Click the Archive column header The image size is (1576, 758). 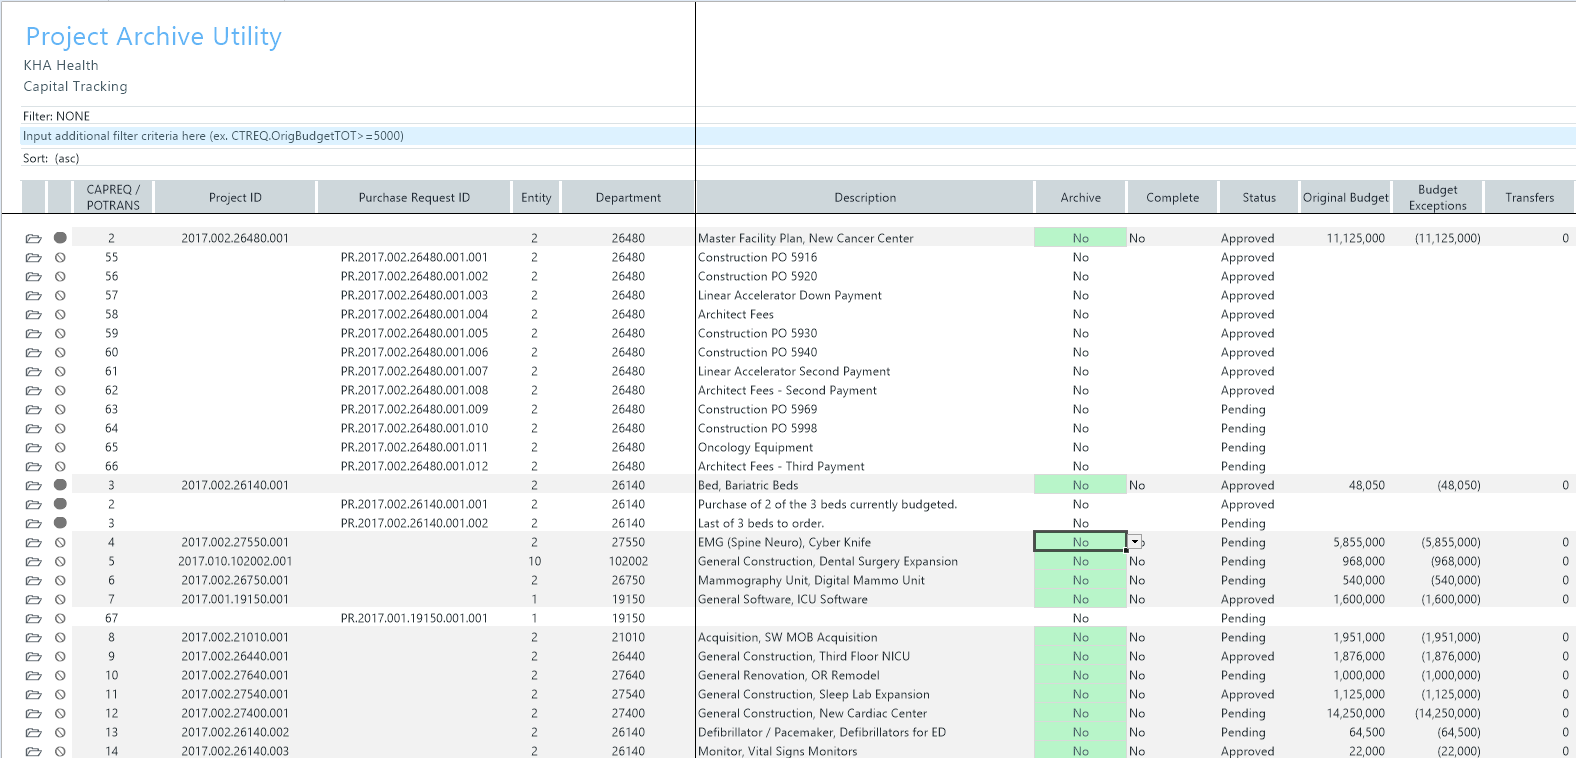tap(1080, 198)
